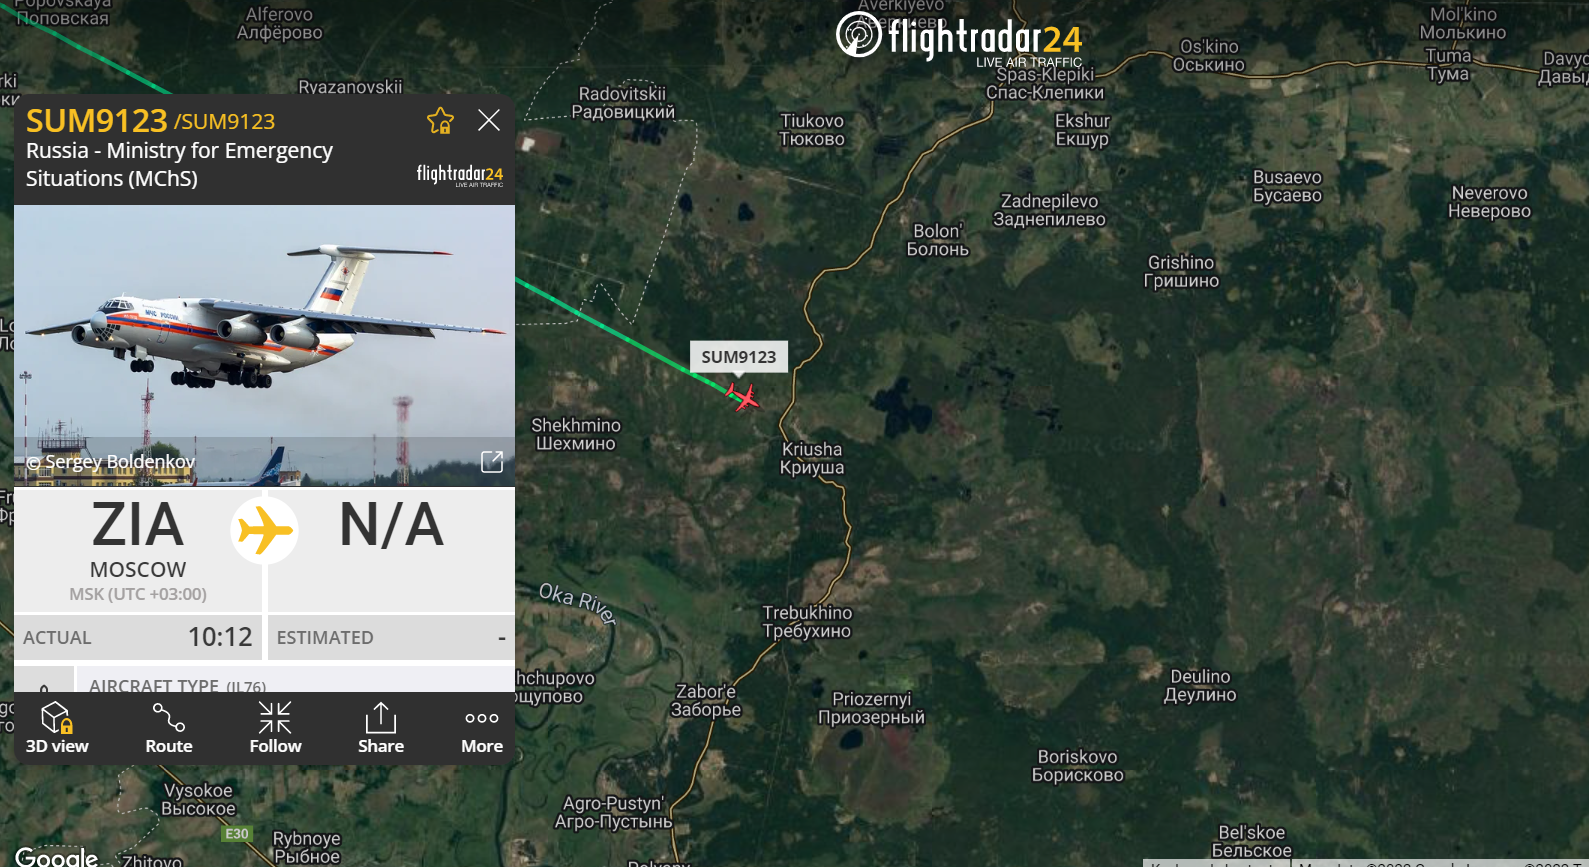
Task: Close the SUM9123 flight details panel
Action: 489,120
